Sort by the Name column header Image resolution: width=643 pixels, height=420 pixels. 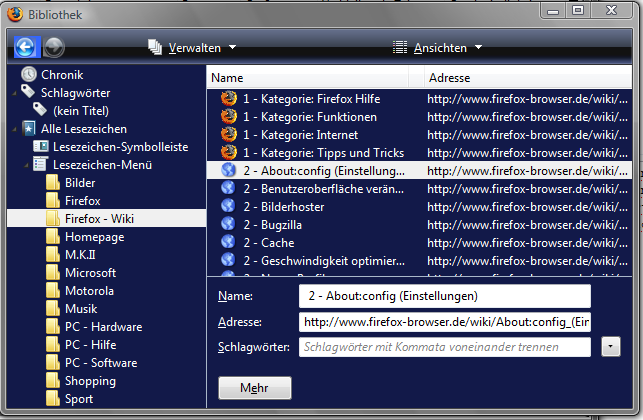(x=308, y=78)
